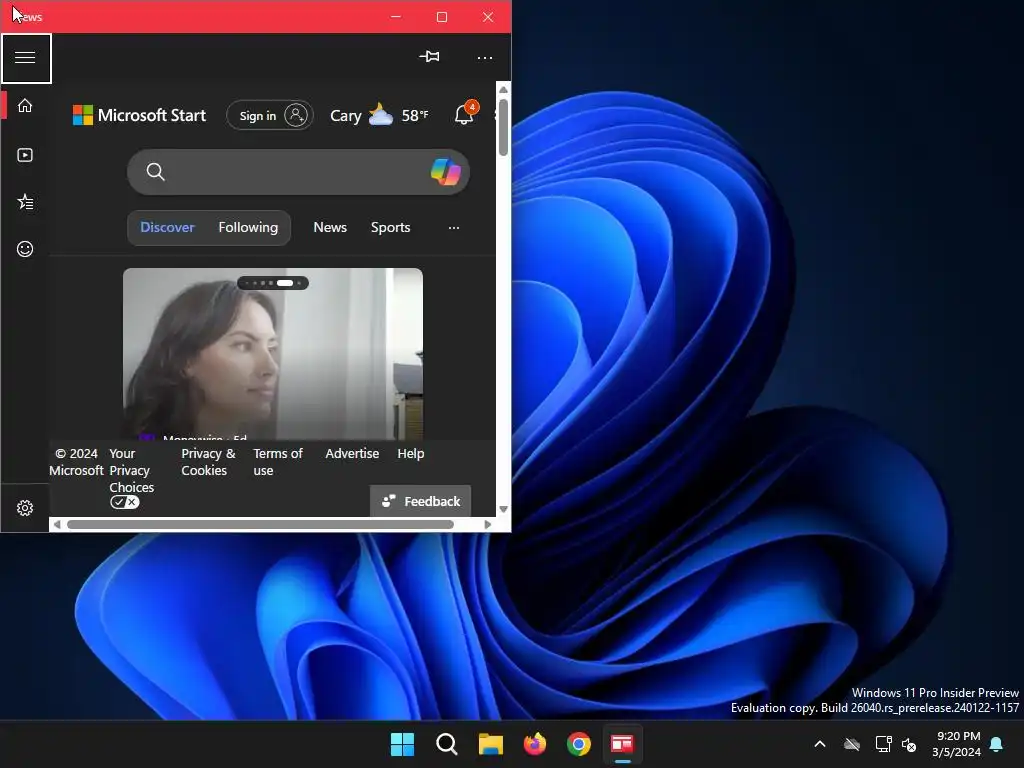Open the clock and date flyout
Image resolution: width=1024 pixels, height=768 pixels.
point(956,744)
